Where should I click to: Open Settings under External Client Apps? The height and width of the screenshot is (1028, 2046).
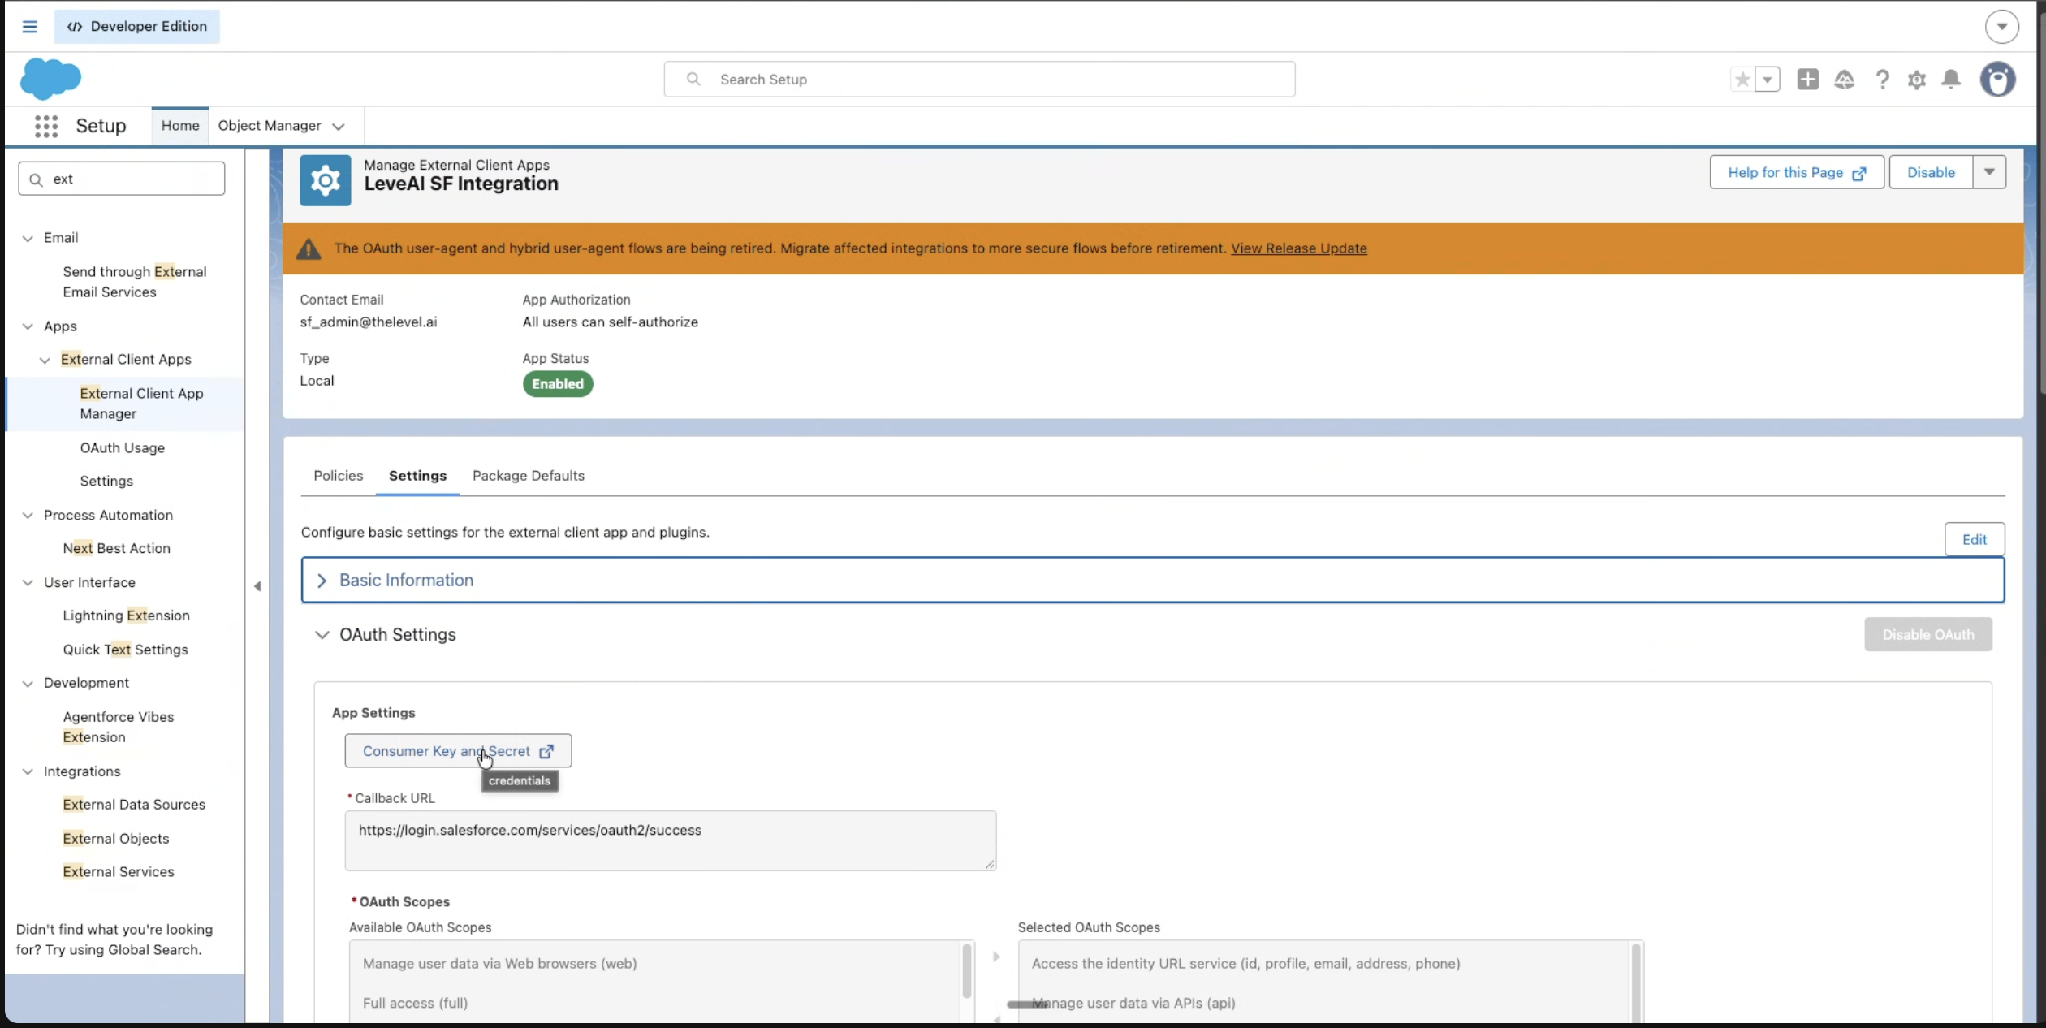pos(106,481)
